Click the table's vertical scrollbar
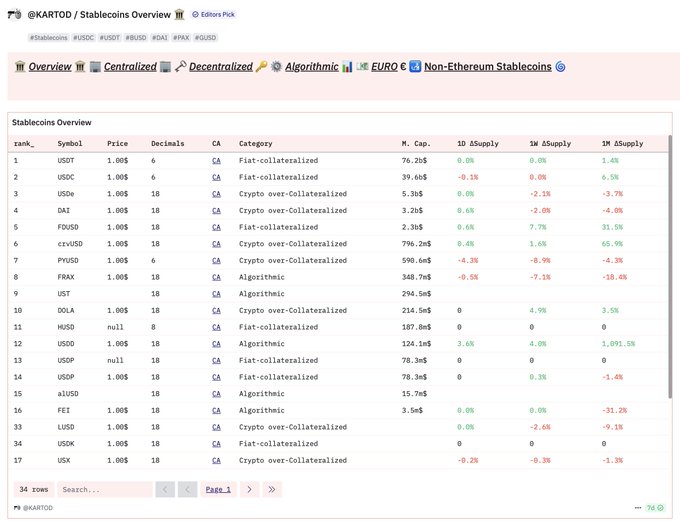The height and width of the screenshot is (521, 680). coord(670,267)
